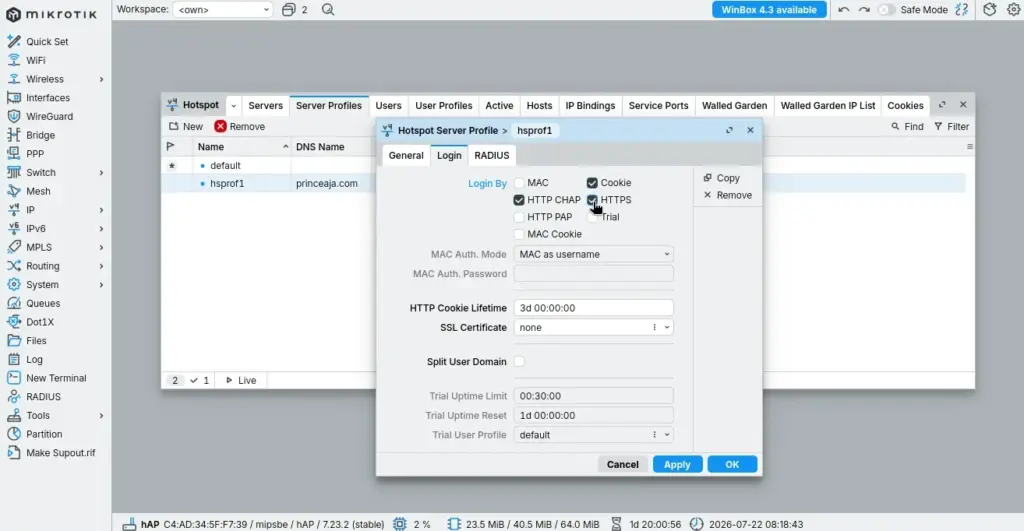Click the Filter funnel icon
Image resolution: width=1024 pixels, height=531 pixels.
(938, 126)
